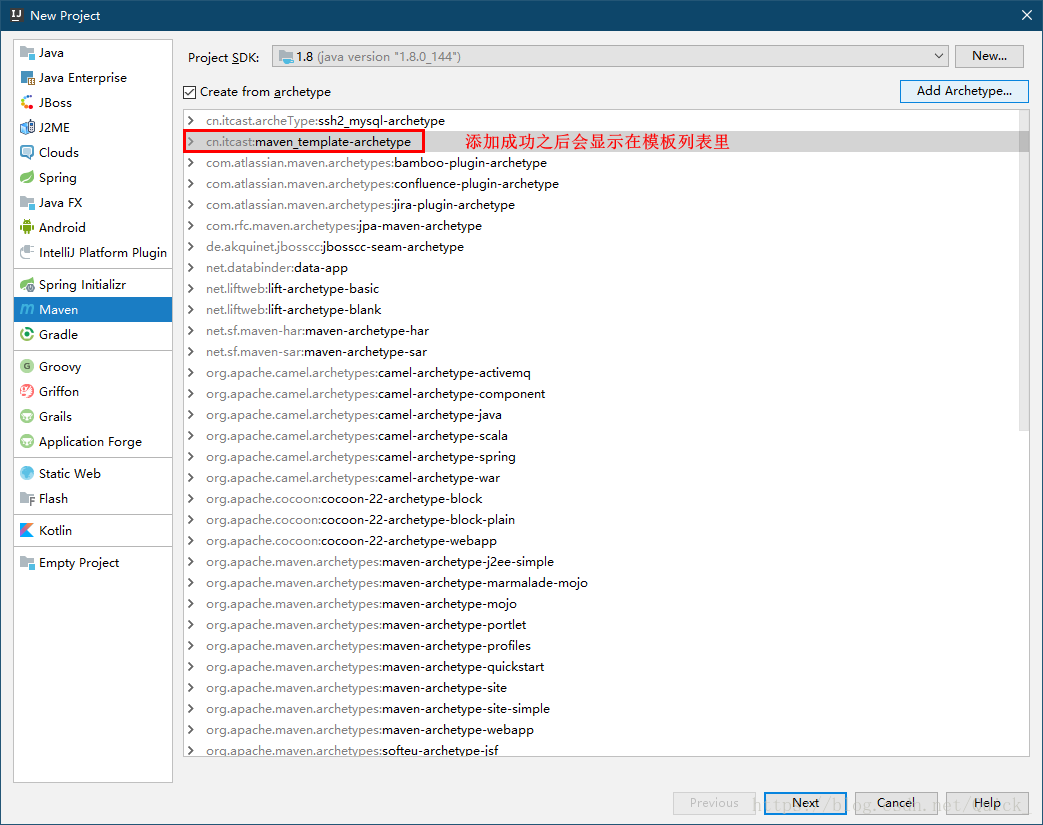Click the Android robot icon

(x=27, y=228)
